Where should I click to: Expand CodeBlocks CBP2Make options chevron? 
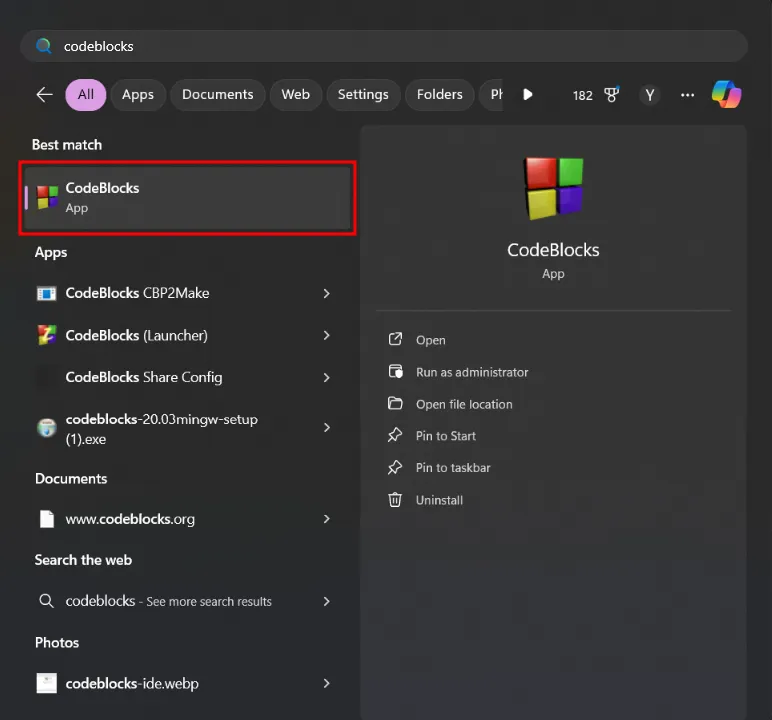326,294
